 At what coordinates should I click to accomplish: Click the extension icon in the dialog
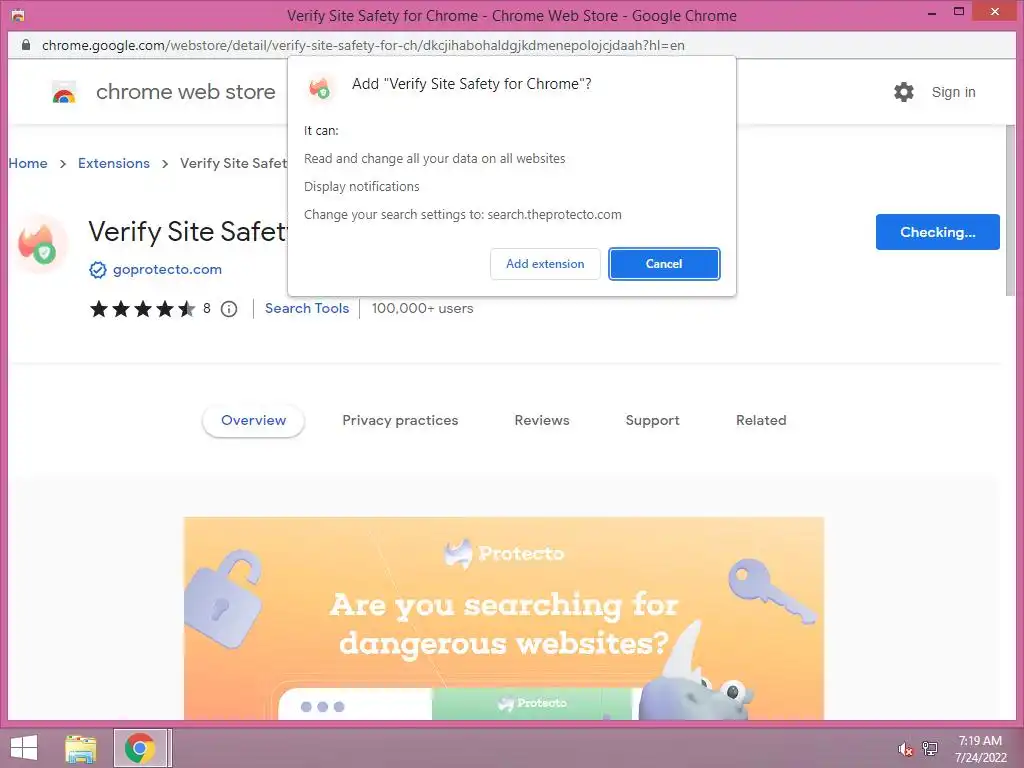[x=320, y=88]
